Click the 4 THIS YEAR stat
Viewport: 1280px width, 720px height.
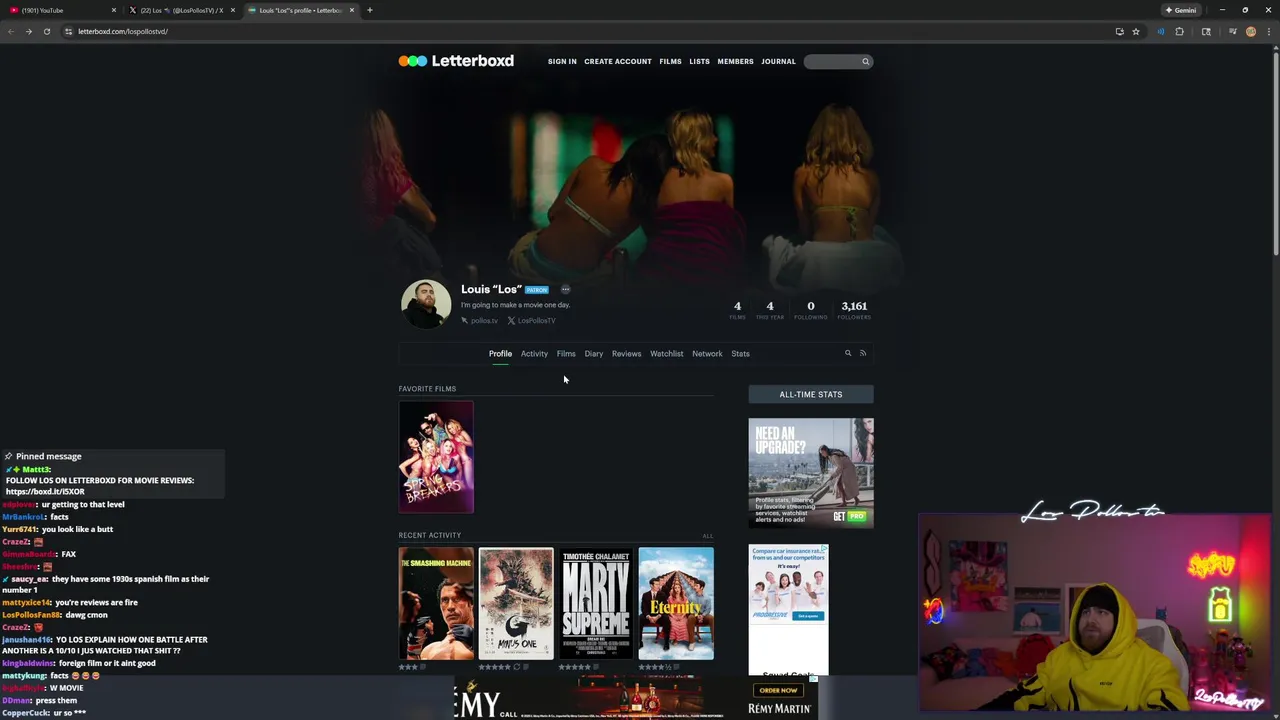tap(770, 310)
